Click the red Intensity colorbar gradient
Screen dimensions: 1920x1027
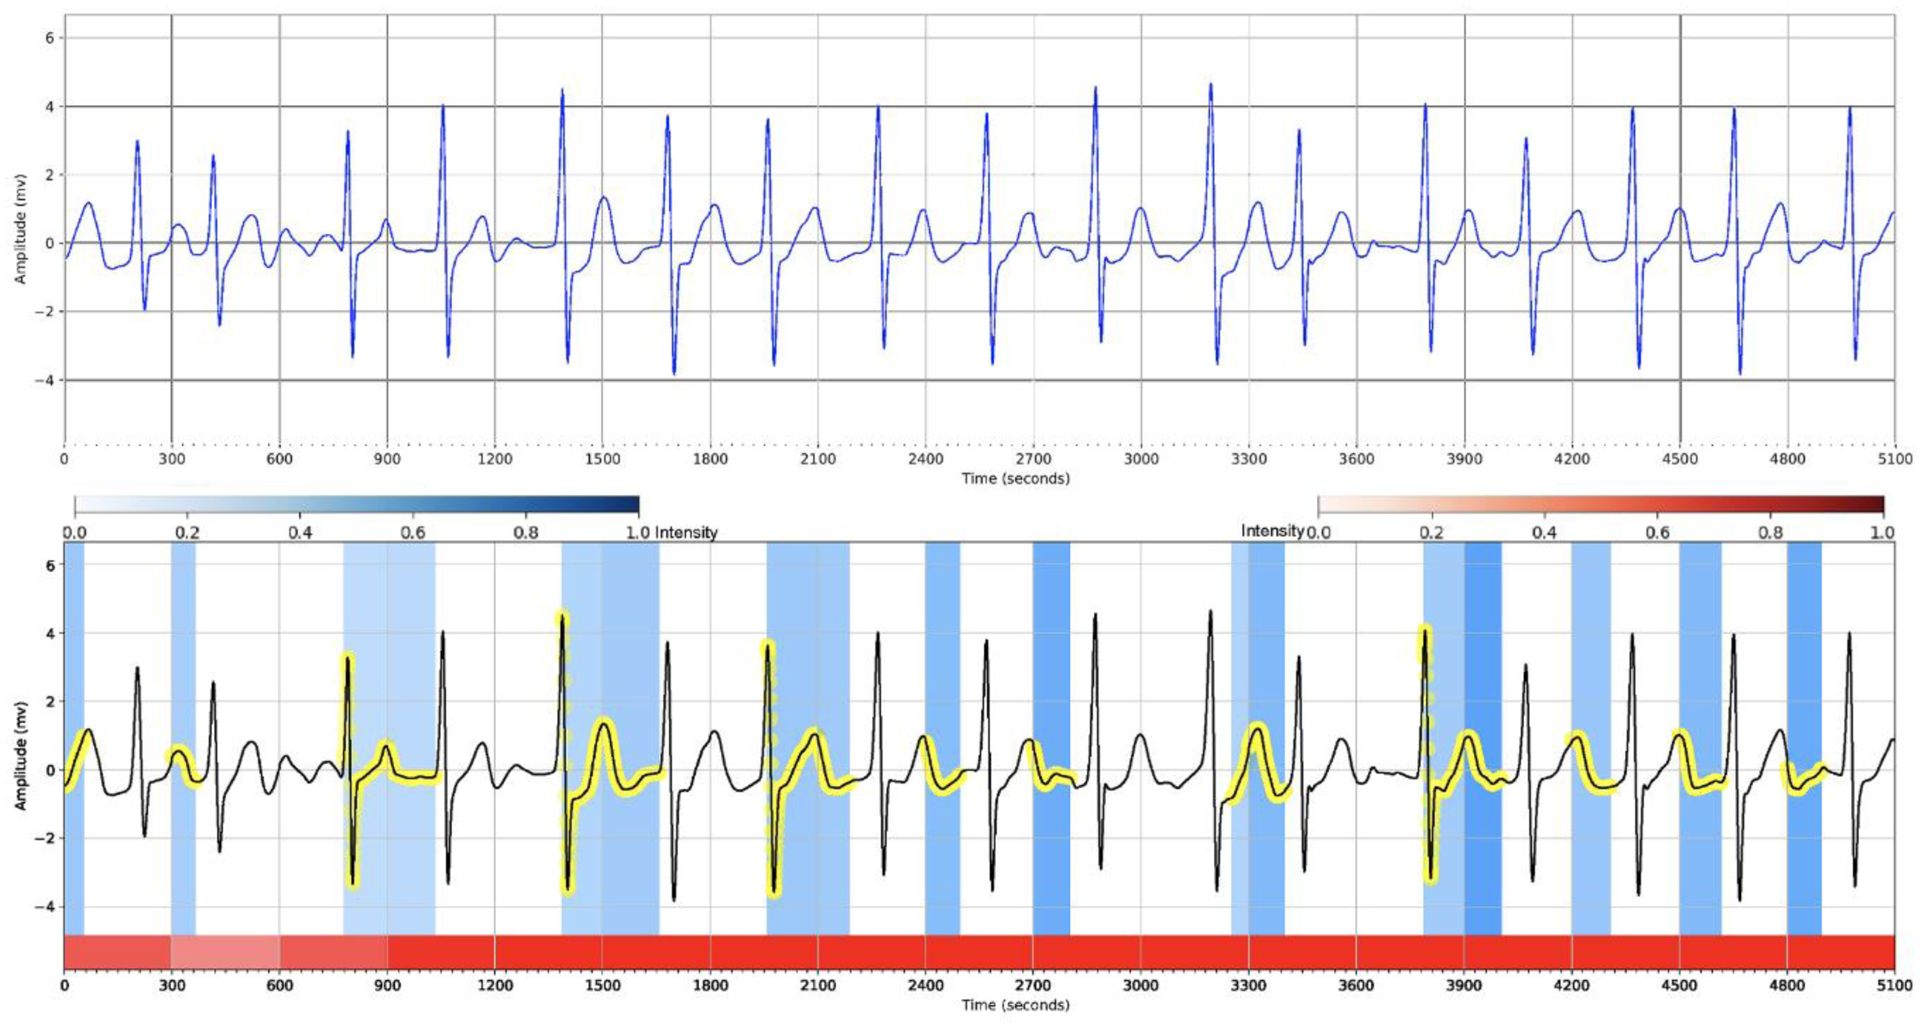click(1600, 505)
